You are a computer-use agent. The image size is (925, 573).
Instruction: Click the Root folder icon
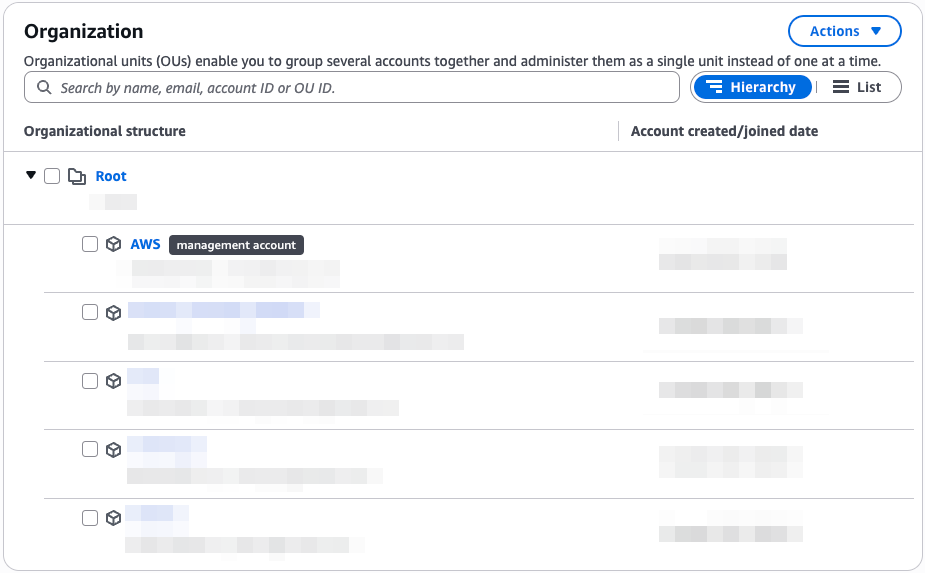77,176
